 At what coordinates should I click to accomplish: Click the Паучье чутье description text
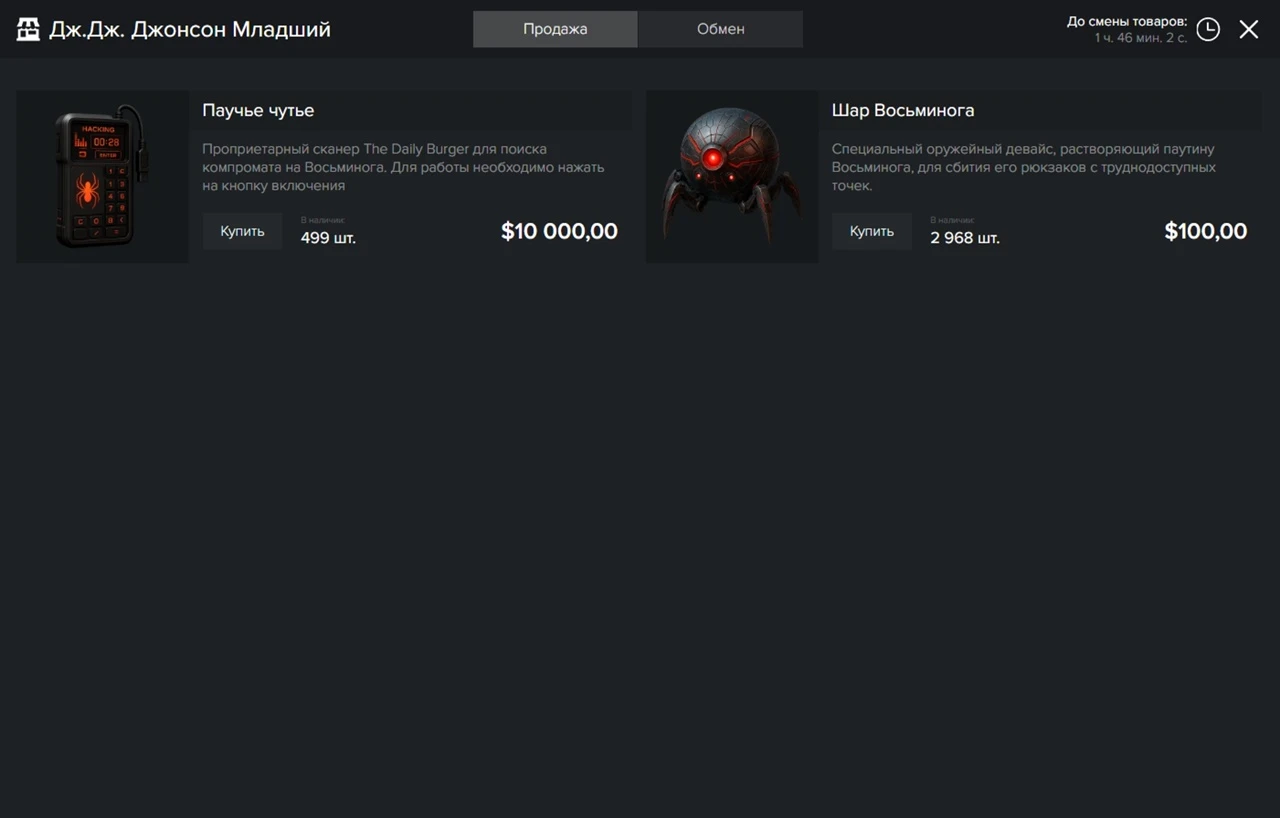point(403,167)
